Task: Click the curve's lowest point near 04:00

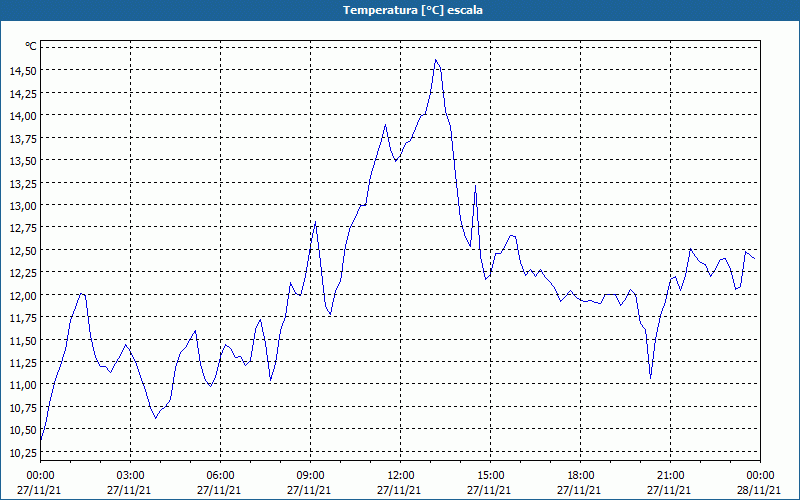Action: [x=156, y=418]
